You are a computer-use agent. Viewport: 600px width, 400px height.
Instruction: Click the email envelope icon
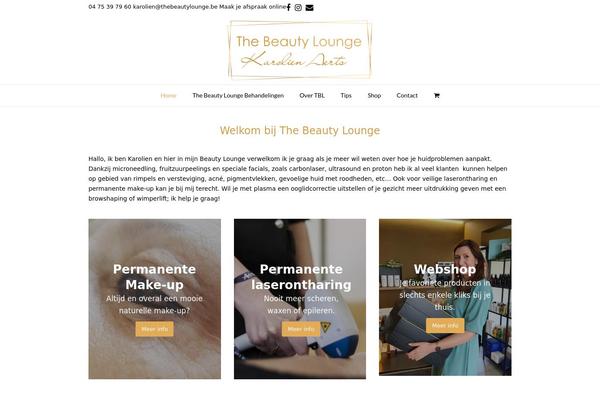(x=310, y=8)
